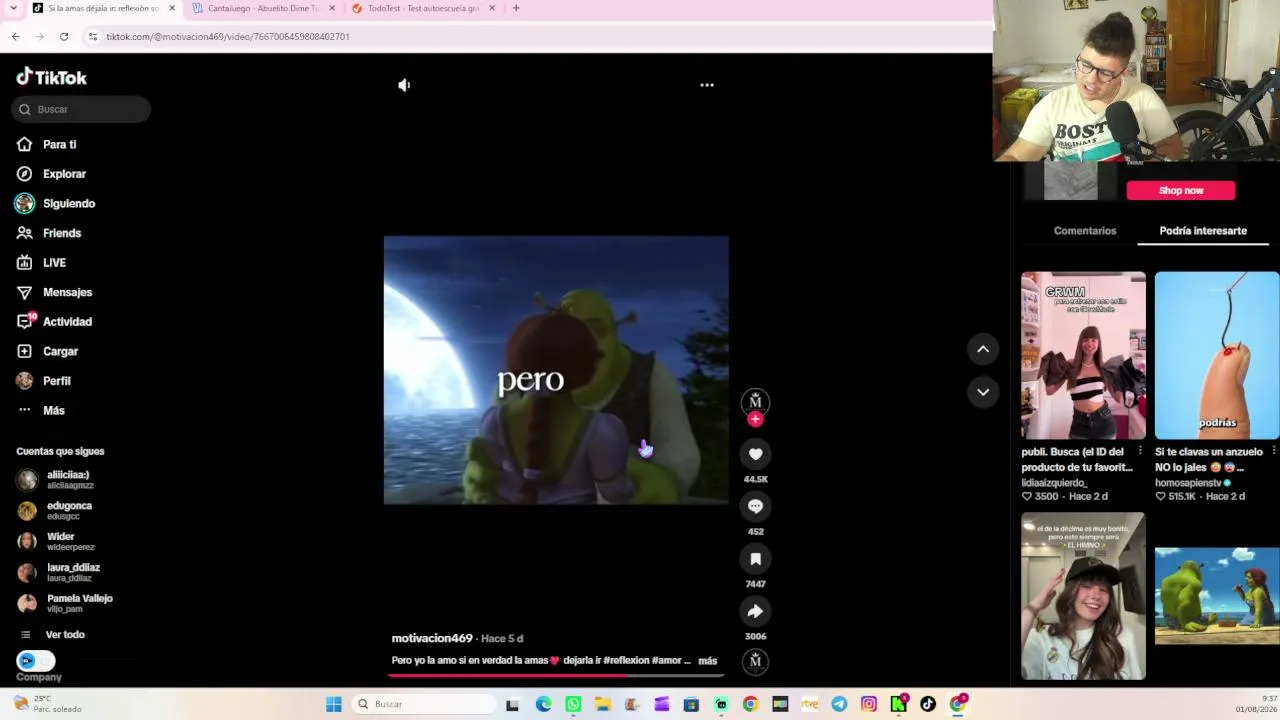Image resolution: width=1280 pixels, height=720 pixels.
Task: Click the address bar URL
Action: (x=228, y=37)
